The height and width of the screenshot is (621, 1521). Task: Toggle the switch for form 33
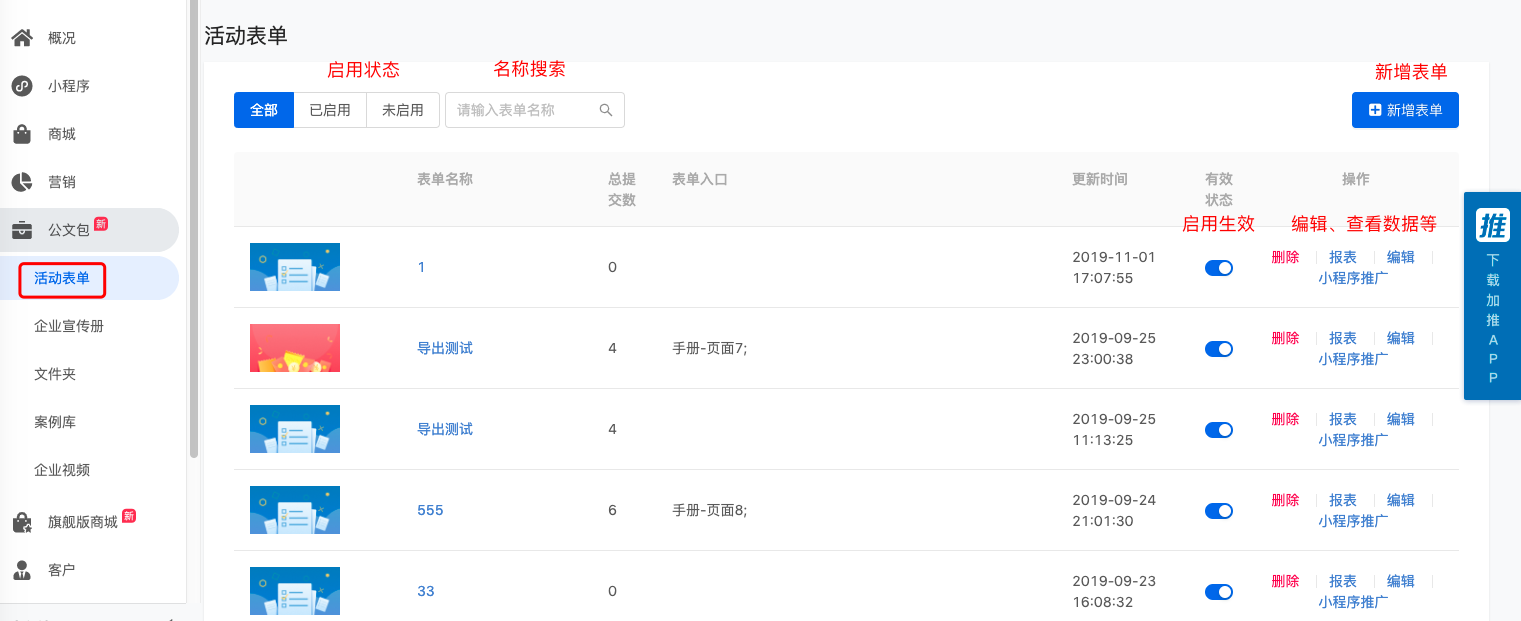(x=1219, y=592)
